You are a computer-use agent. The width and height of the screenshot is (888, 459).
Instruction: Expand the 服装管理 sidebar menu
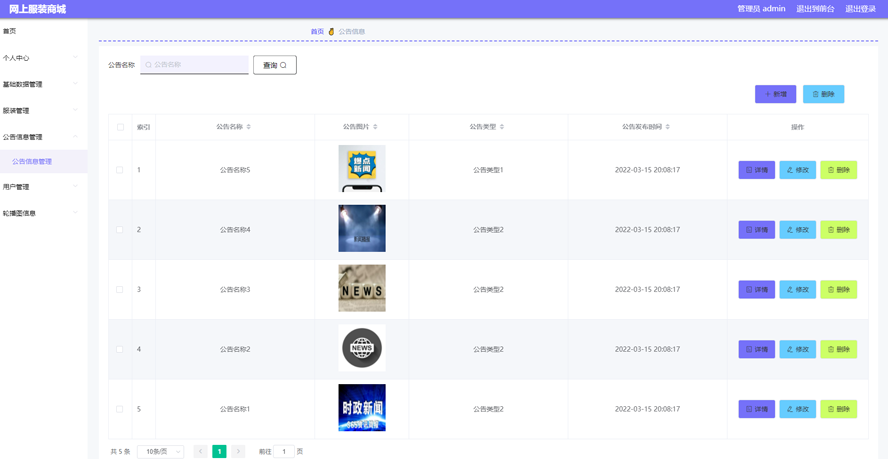40,111
